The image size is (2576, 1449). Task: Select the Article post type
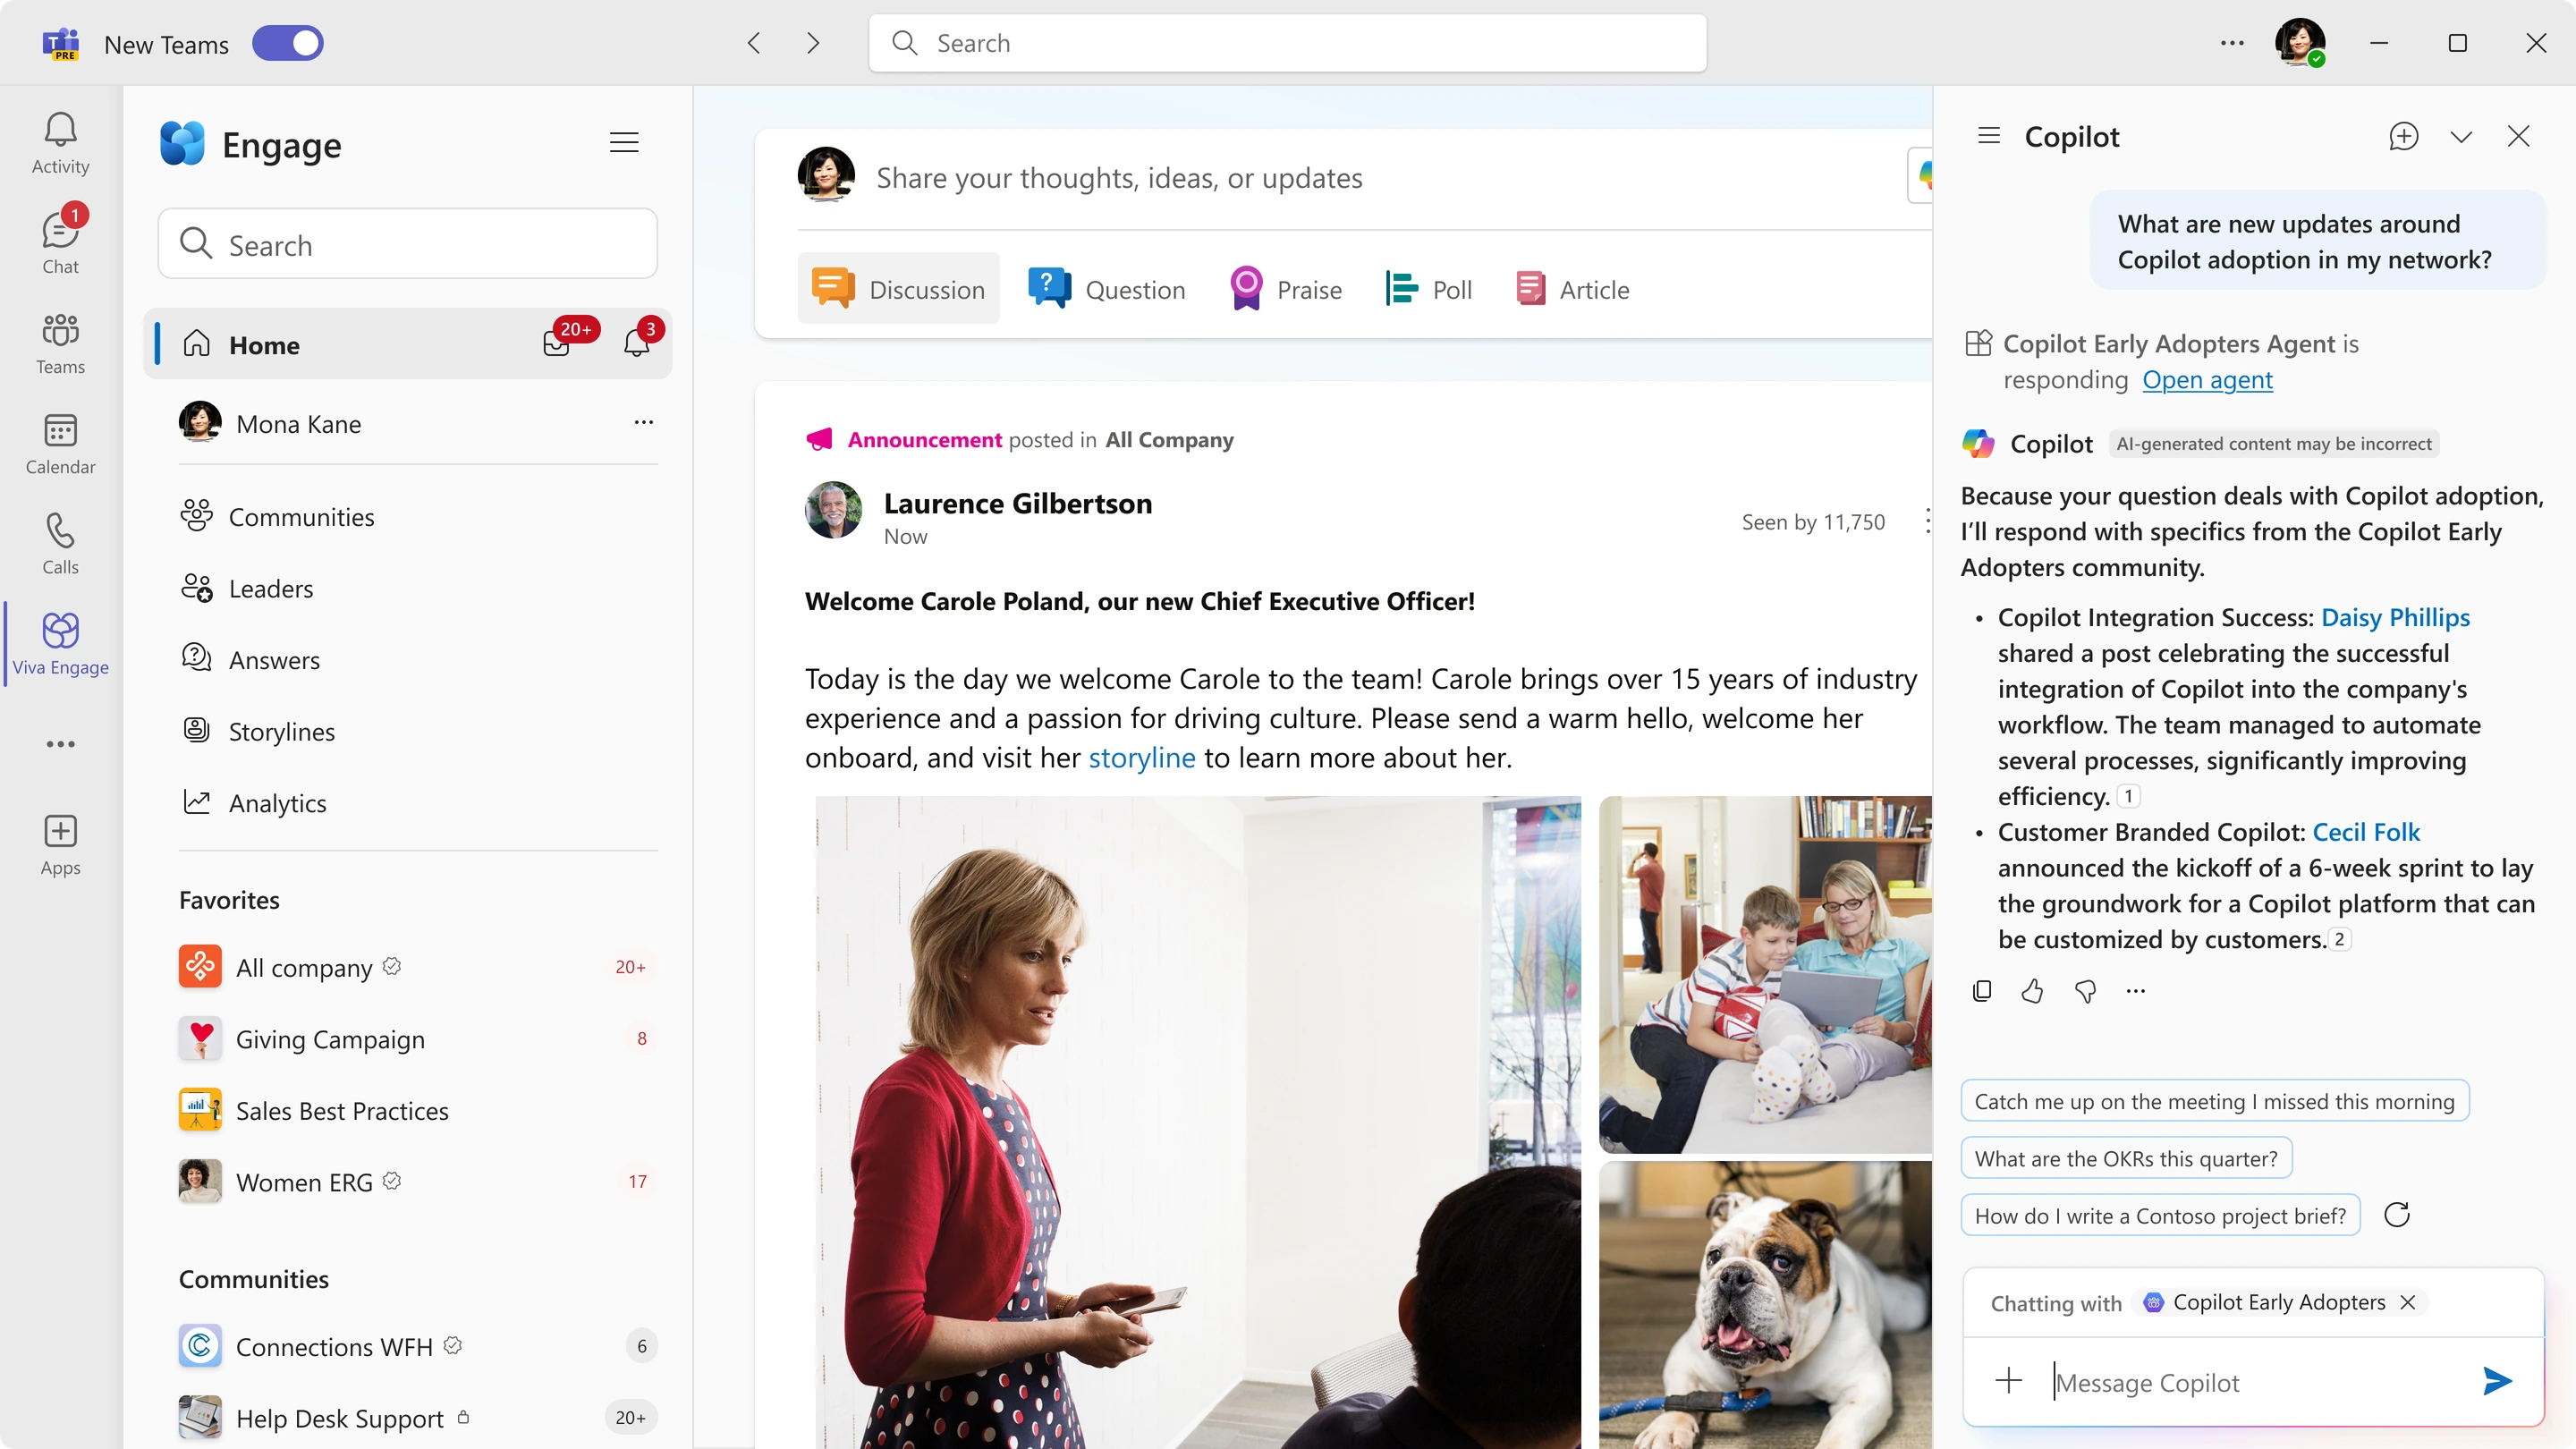[1572, 289]
